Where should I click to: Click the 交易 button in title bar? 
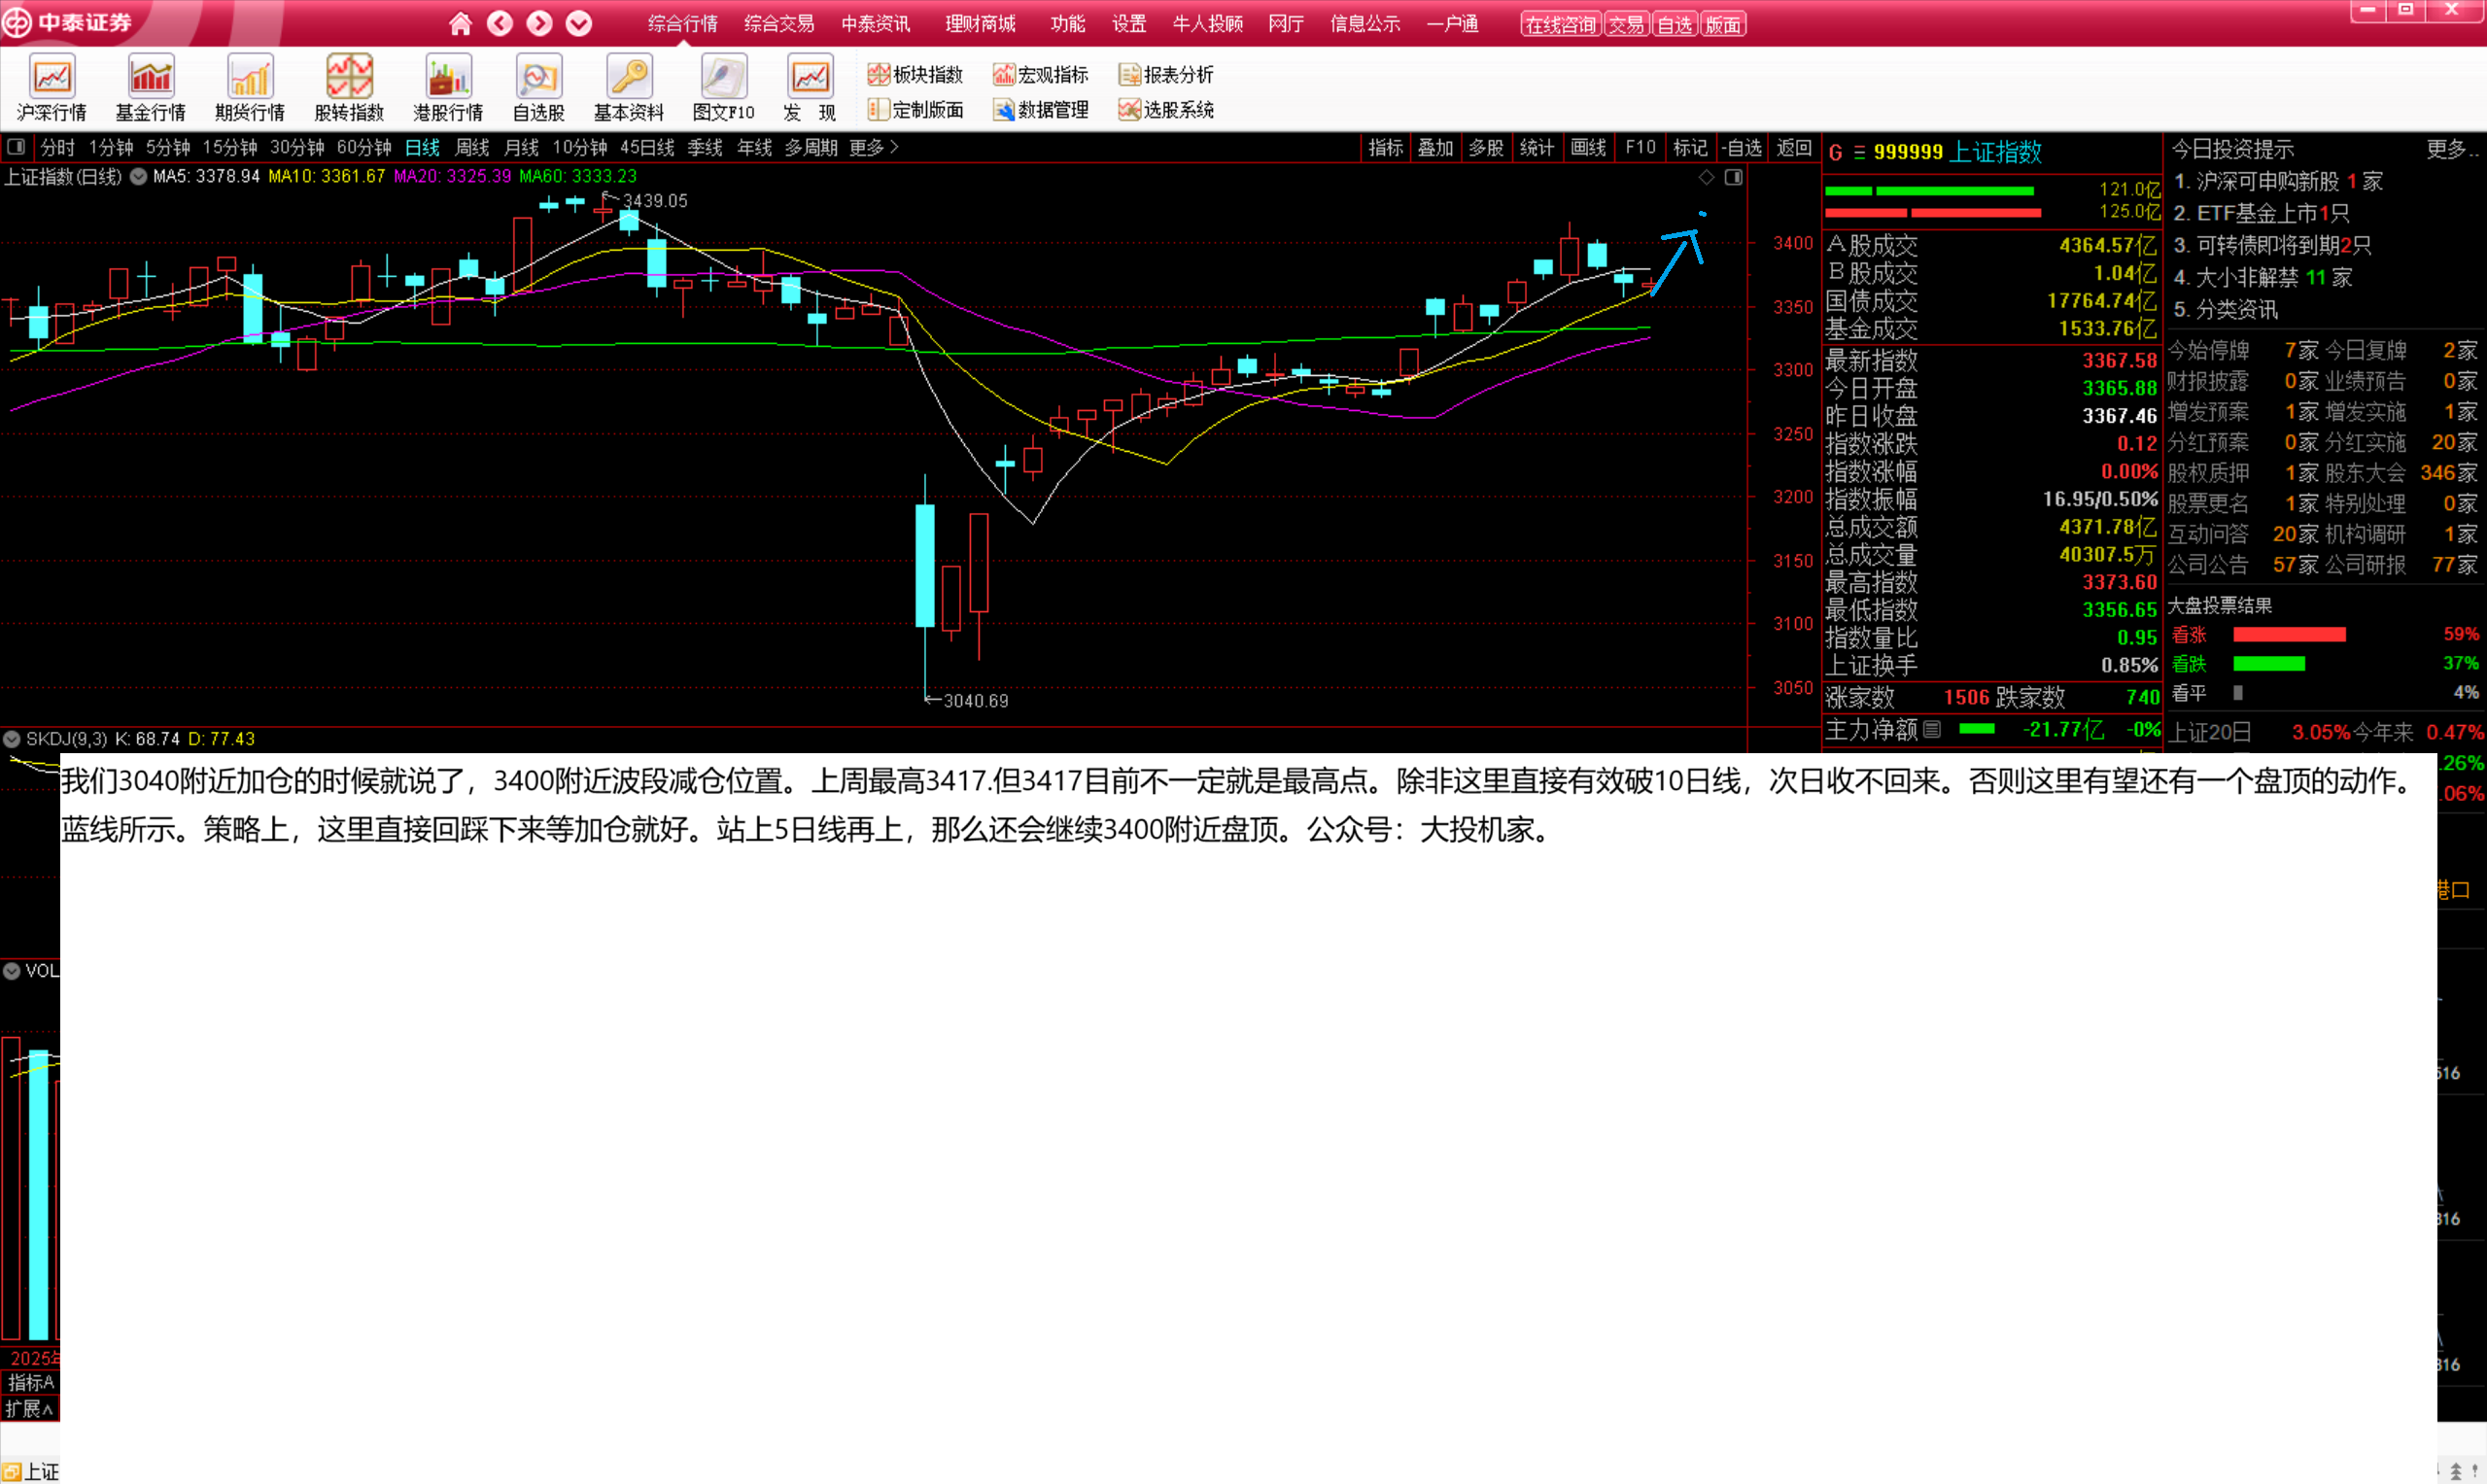1626,24
